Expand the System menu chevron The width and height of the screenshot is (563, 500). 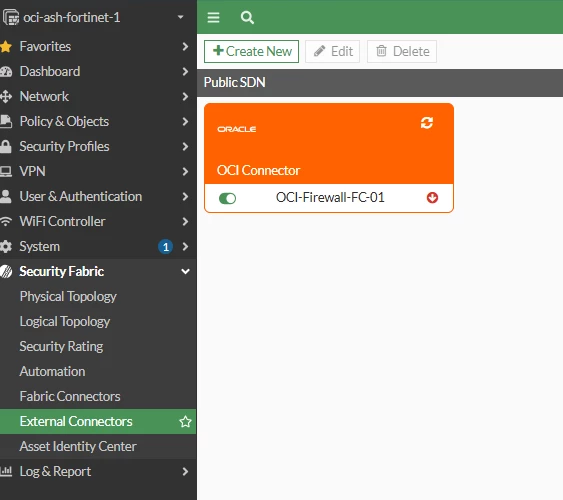(185, 246)
